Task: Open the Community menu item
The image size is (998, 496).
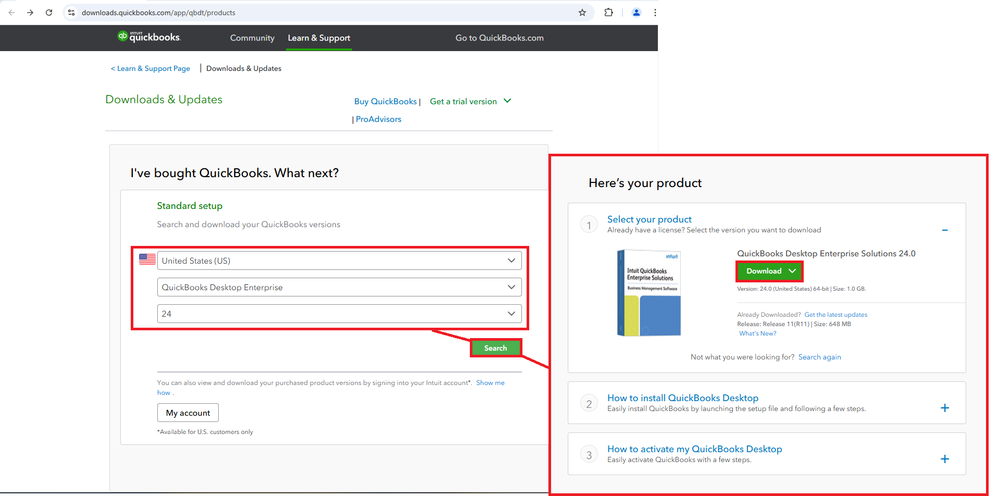Action: [252, 38]
